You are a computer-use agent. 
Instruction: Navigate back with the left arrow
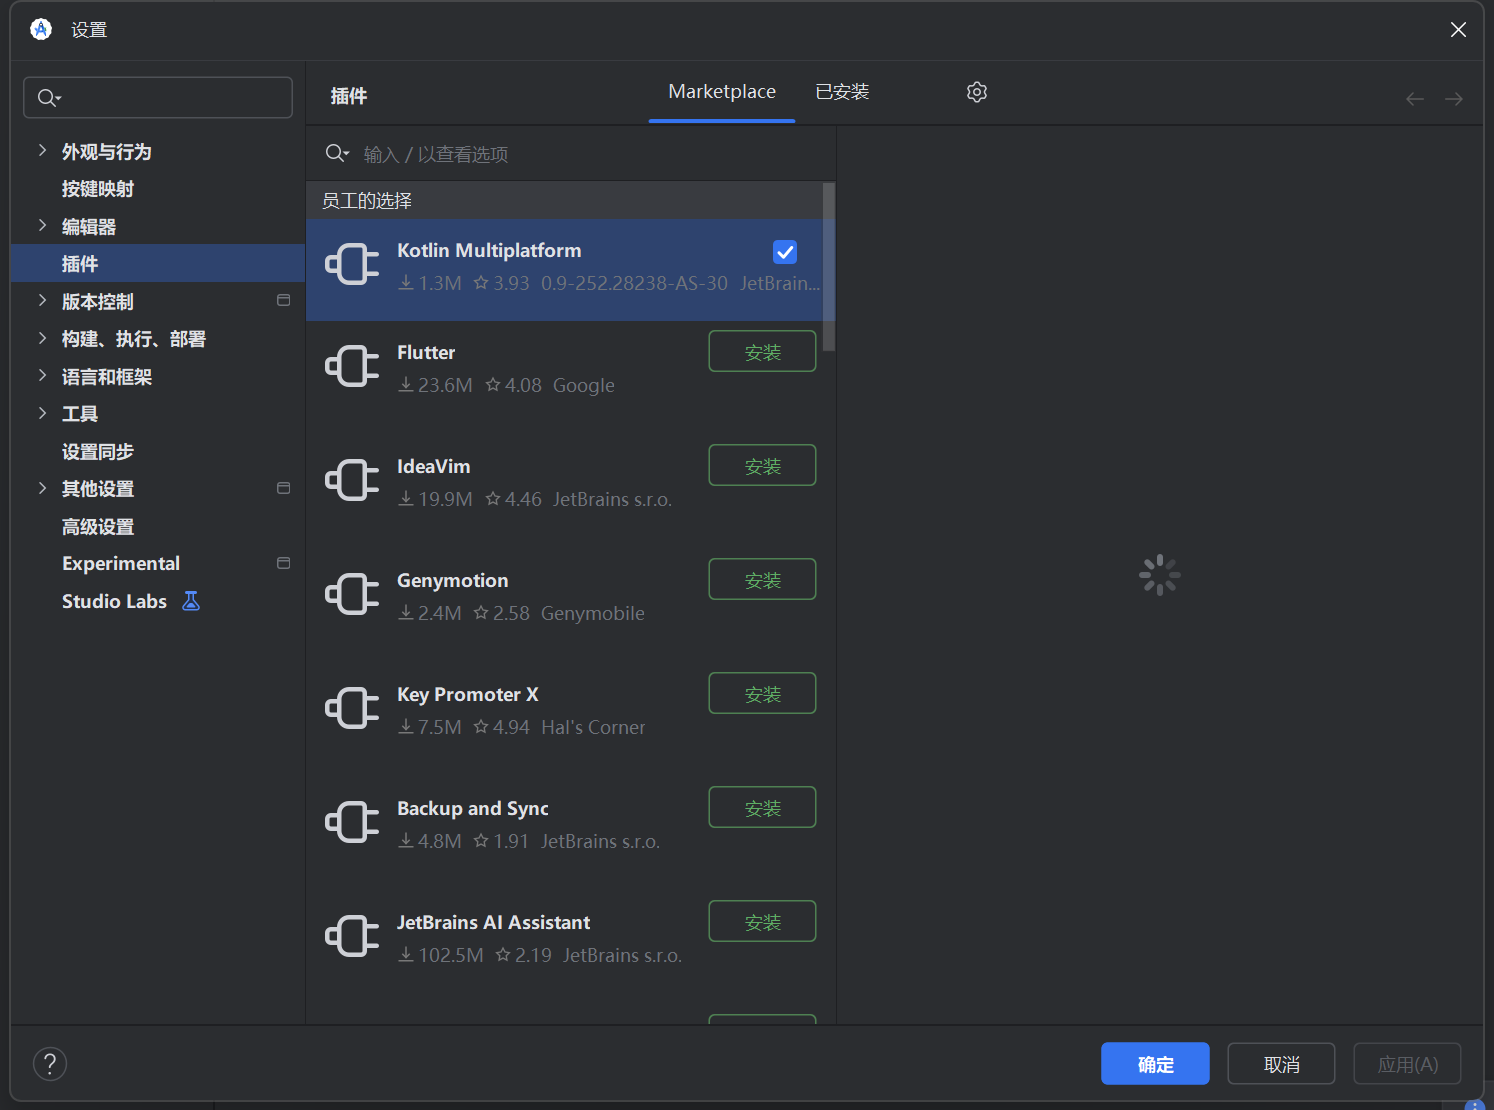point(1415,98)
